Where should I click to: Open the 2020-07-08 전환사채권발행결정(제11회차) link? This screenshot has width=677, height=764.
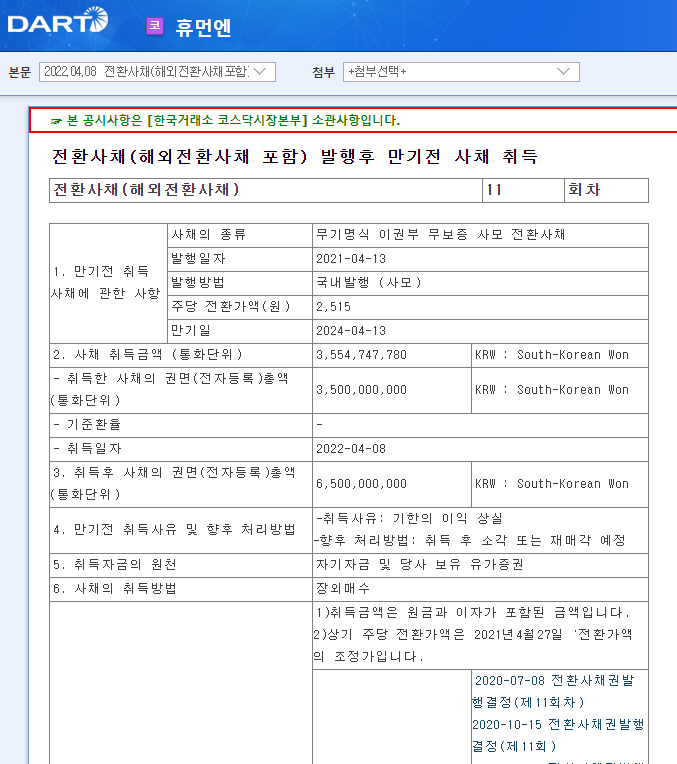pyautogui.click(x=553, y=691)
